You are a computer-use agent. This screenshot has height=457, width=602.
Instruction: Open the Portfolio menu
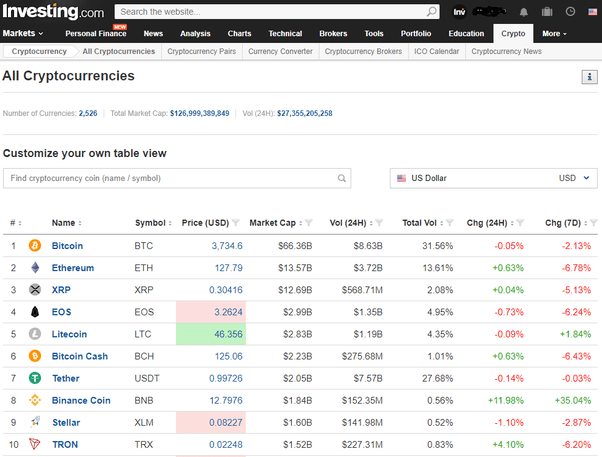416,33
